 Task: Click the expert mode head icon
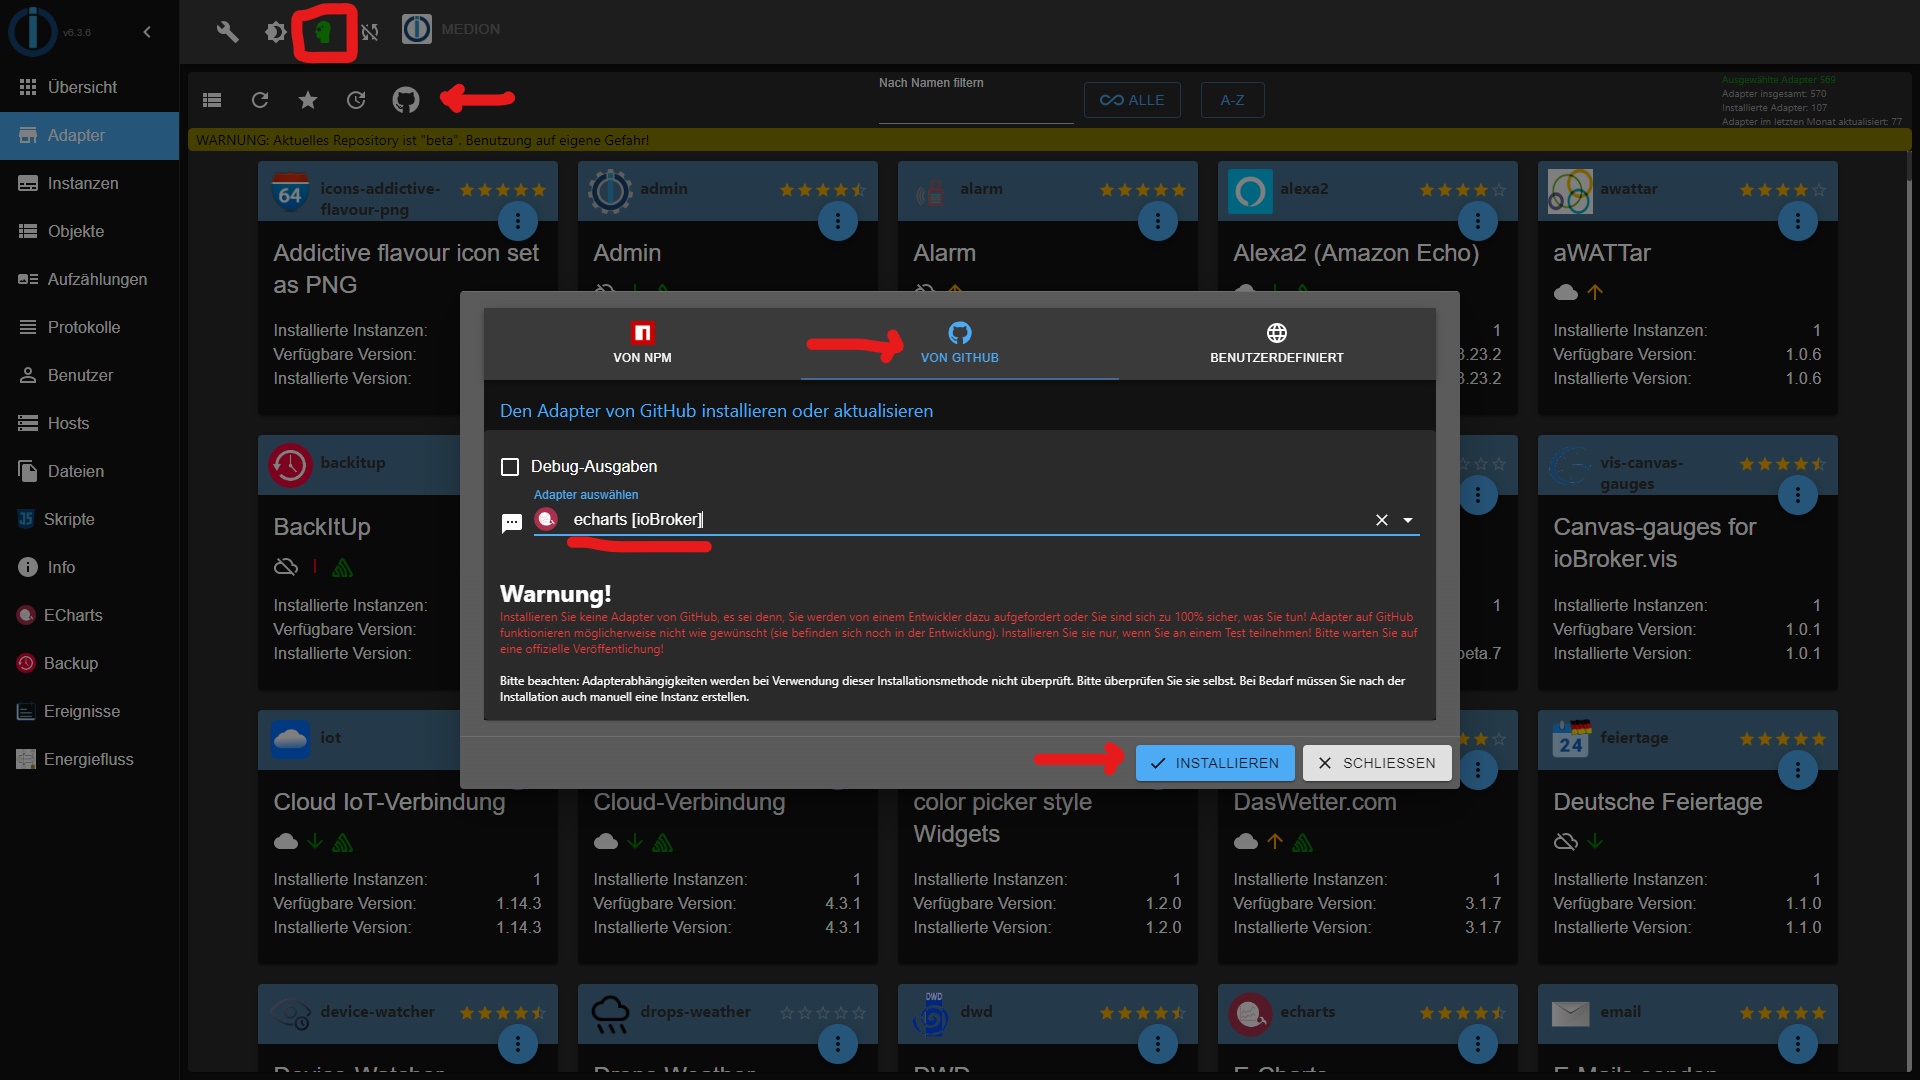pyautogui.click(x=323, y=32)
